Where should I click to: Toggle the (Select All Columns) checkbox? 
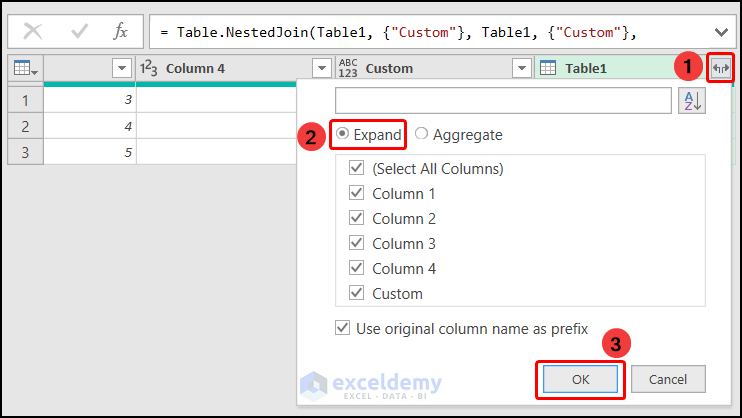pos(356,169)
